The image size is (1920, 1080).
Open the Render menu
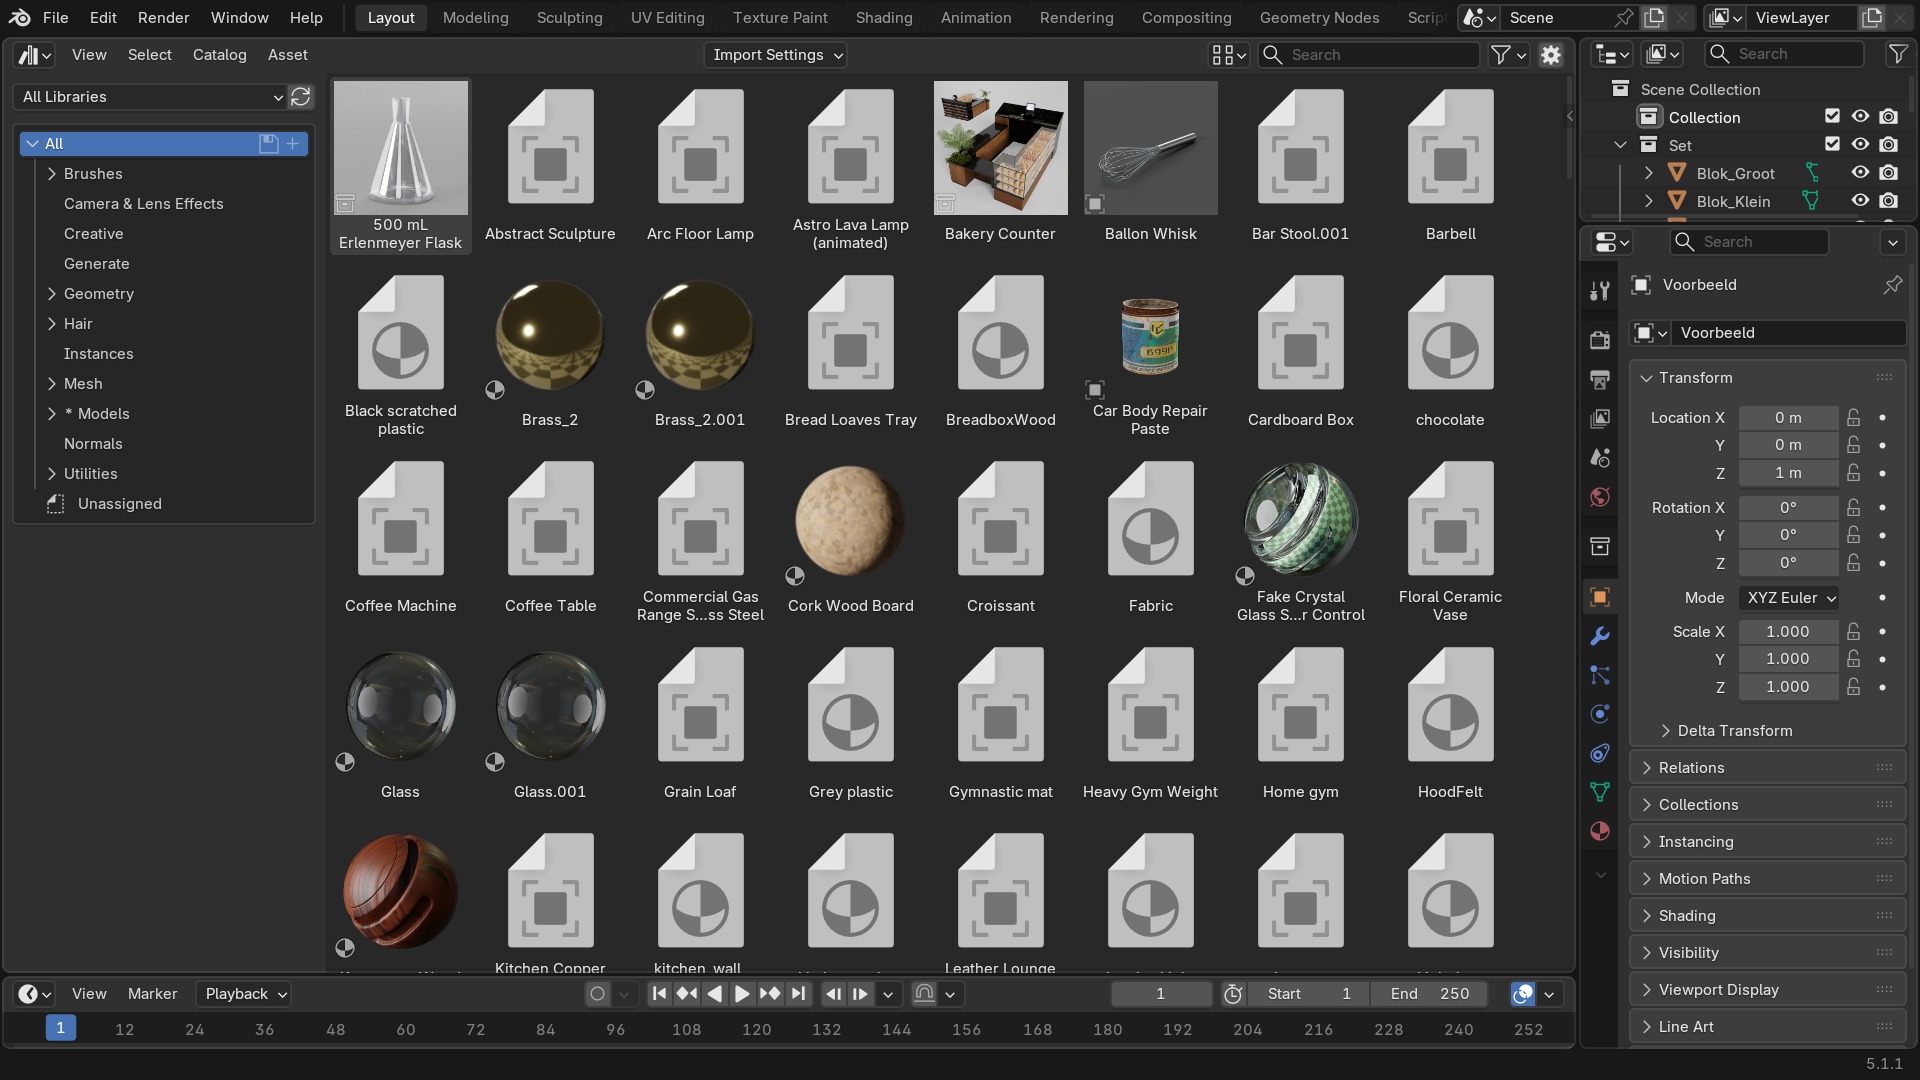coord(163,18)
